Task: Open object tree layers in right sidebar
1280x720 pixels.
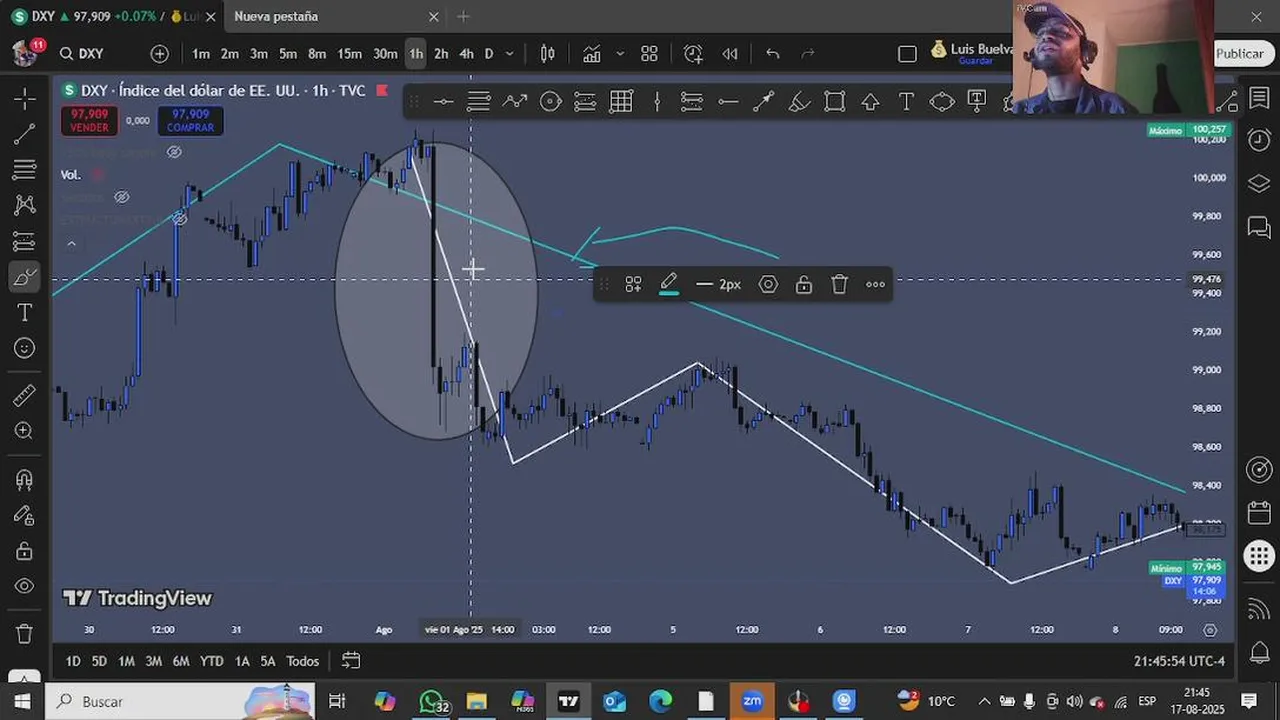Action: click(x=1259, y=184)
